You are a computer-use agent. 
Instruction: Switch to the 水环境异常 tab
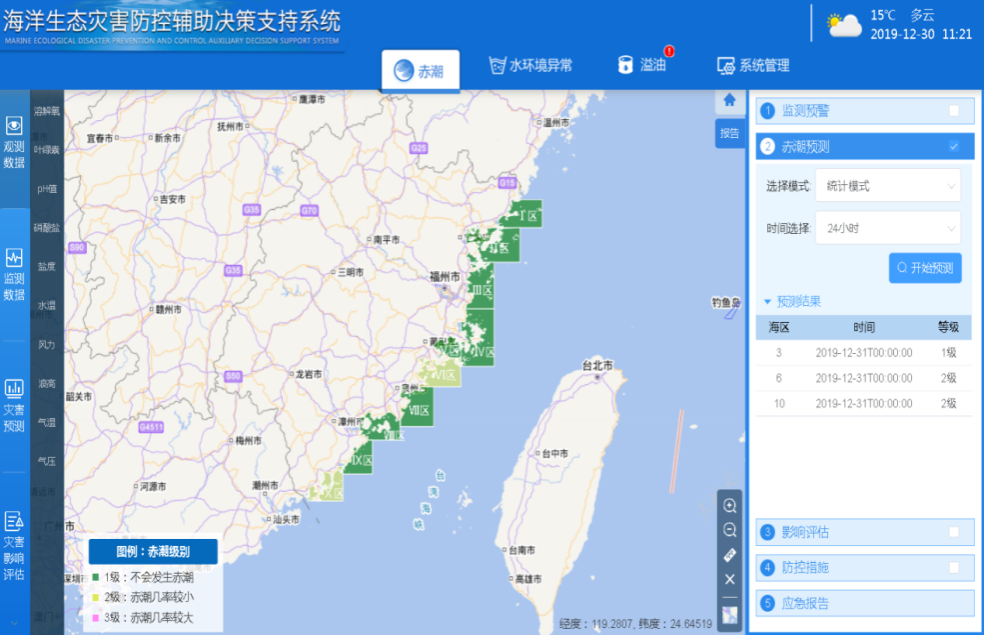(530, 66)
